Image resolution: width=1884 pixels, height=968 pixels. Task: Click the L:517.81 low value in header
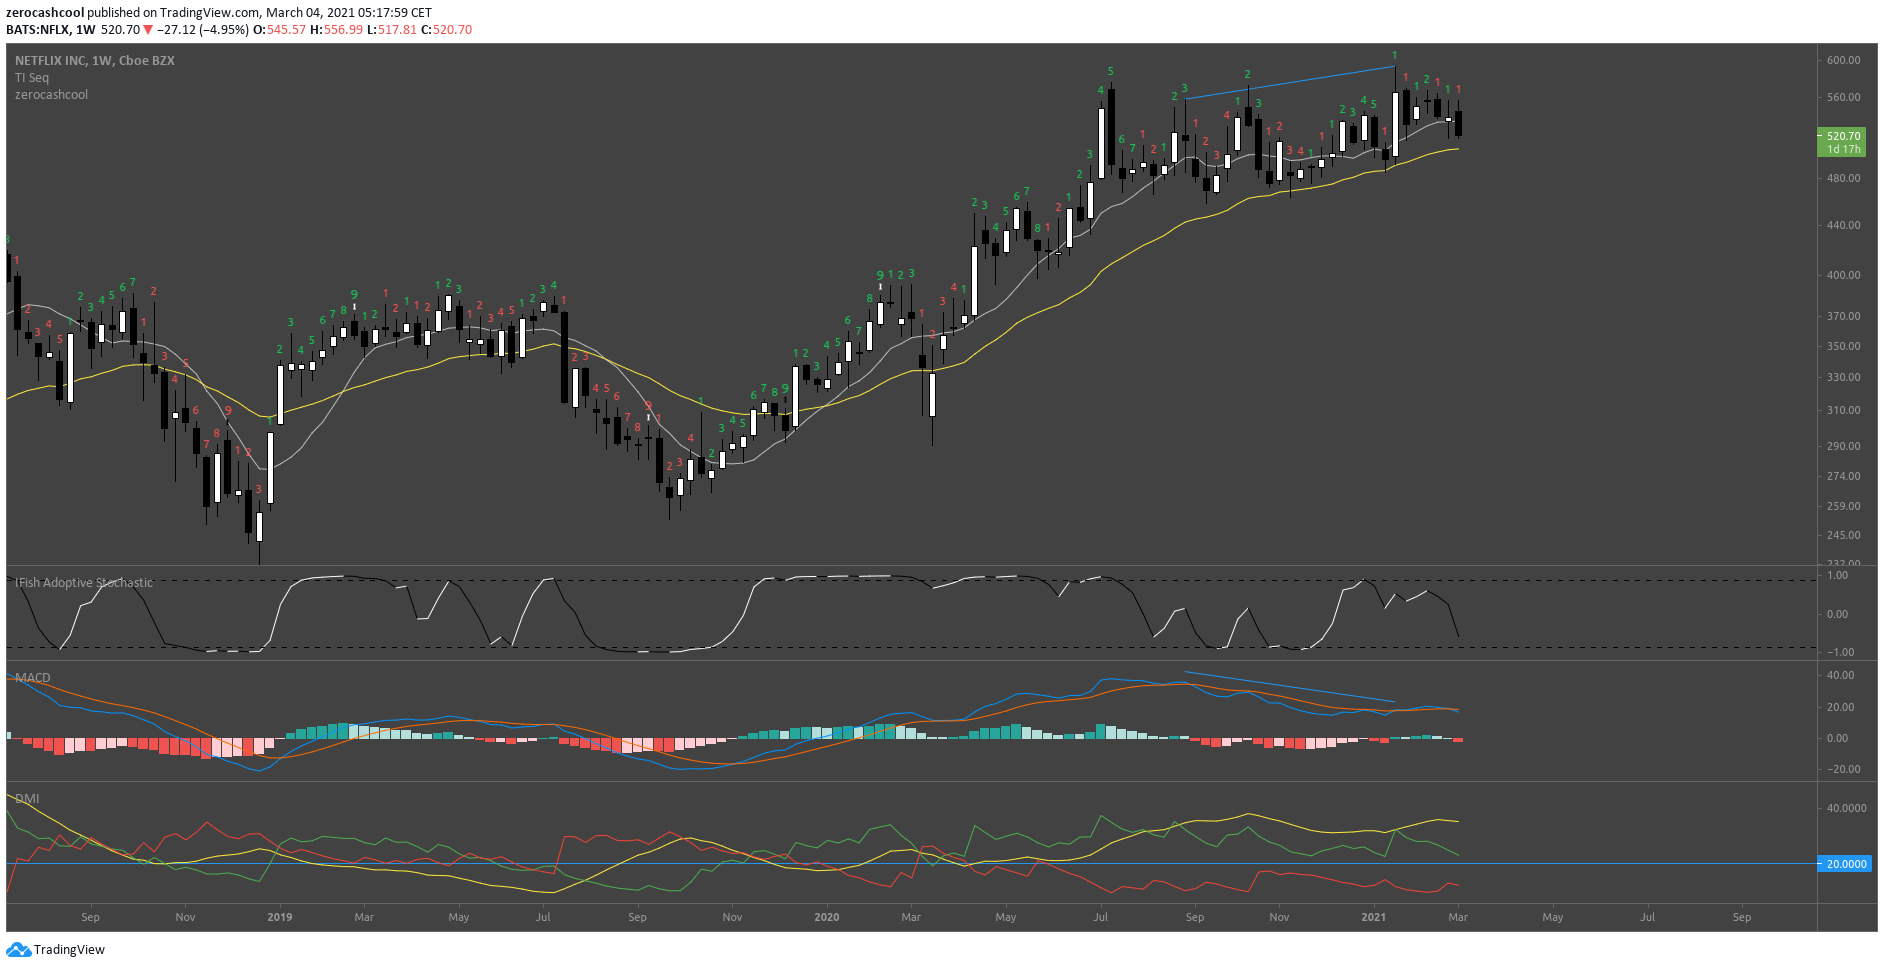pos(392,30)
